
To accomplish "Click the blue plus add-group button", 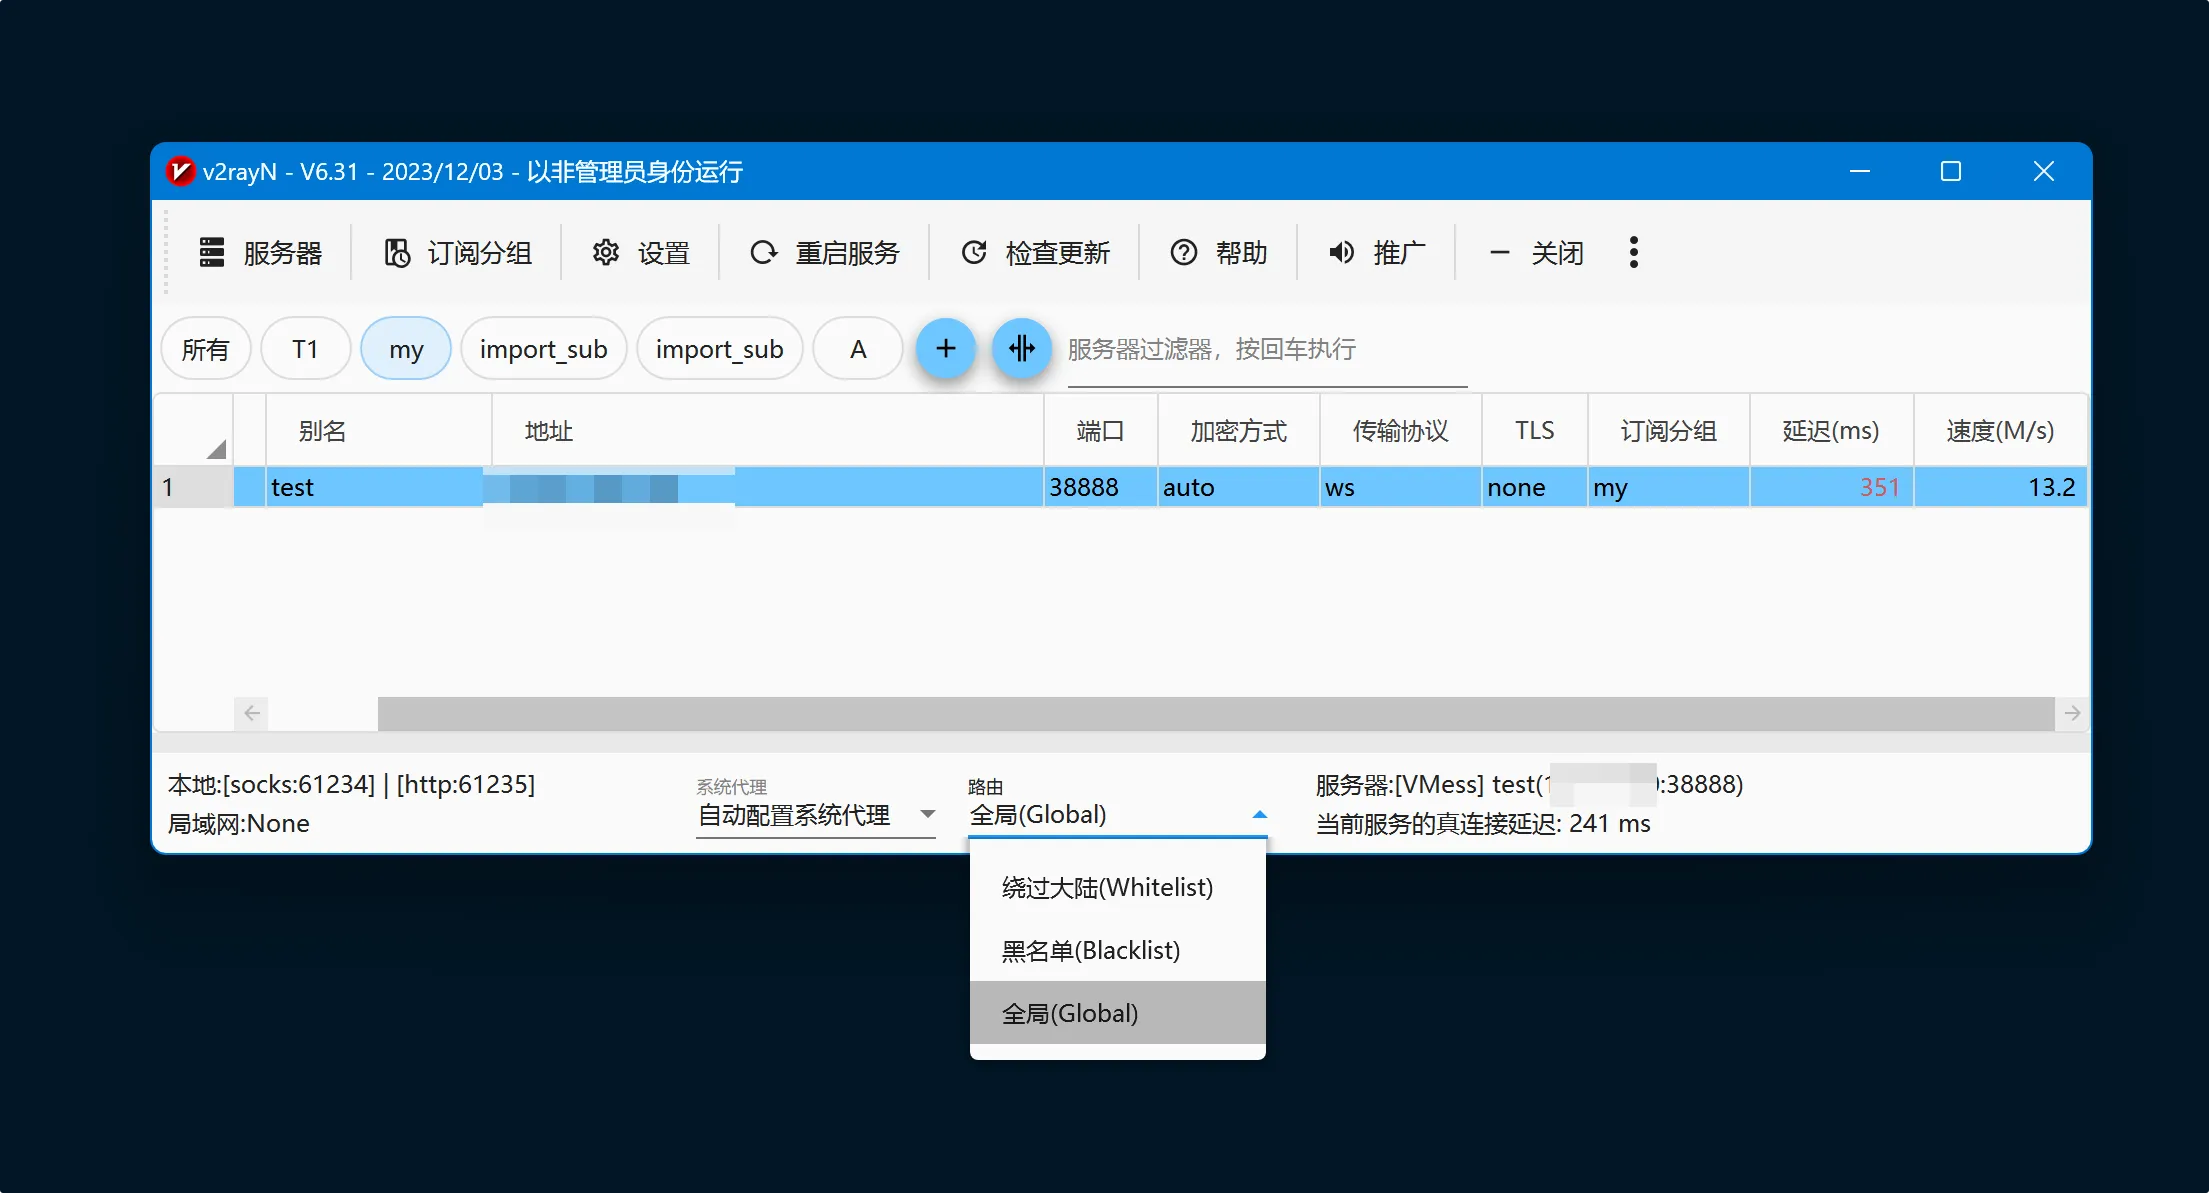I will [x=945, y=348].
